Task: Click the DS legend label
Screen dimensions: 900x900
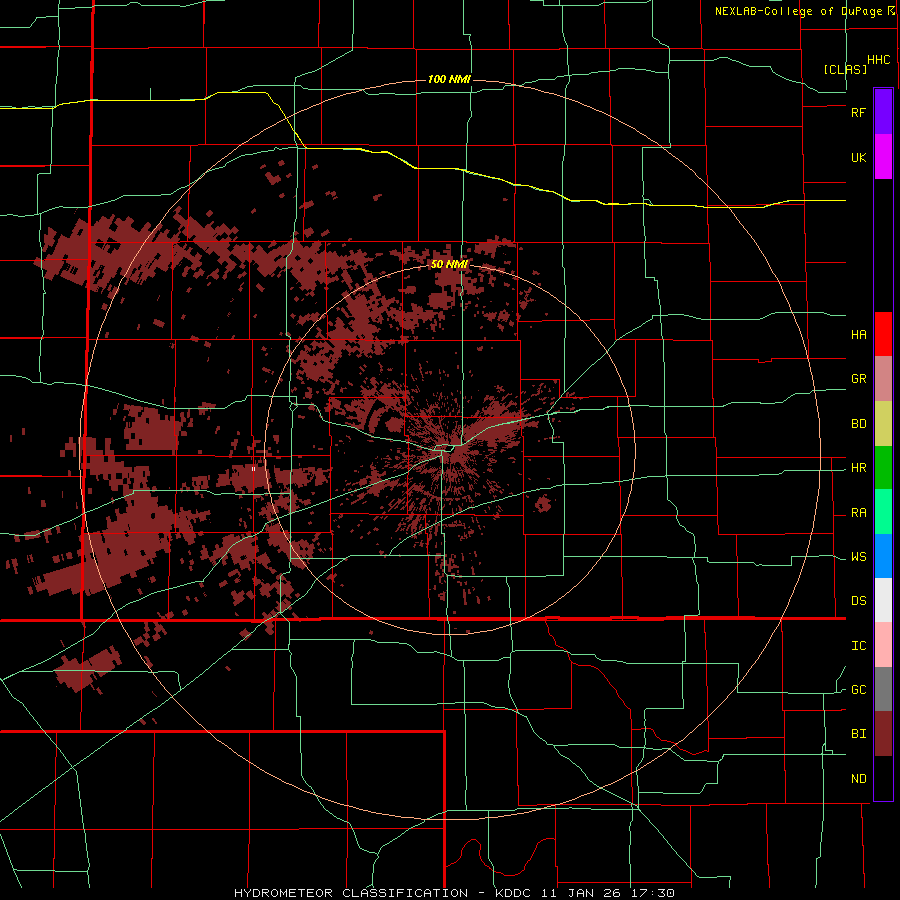Action: click(x=858, y=601)
